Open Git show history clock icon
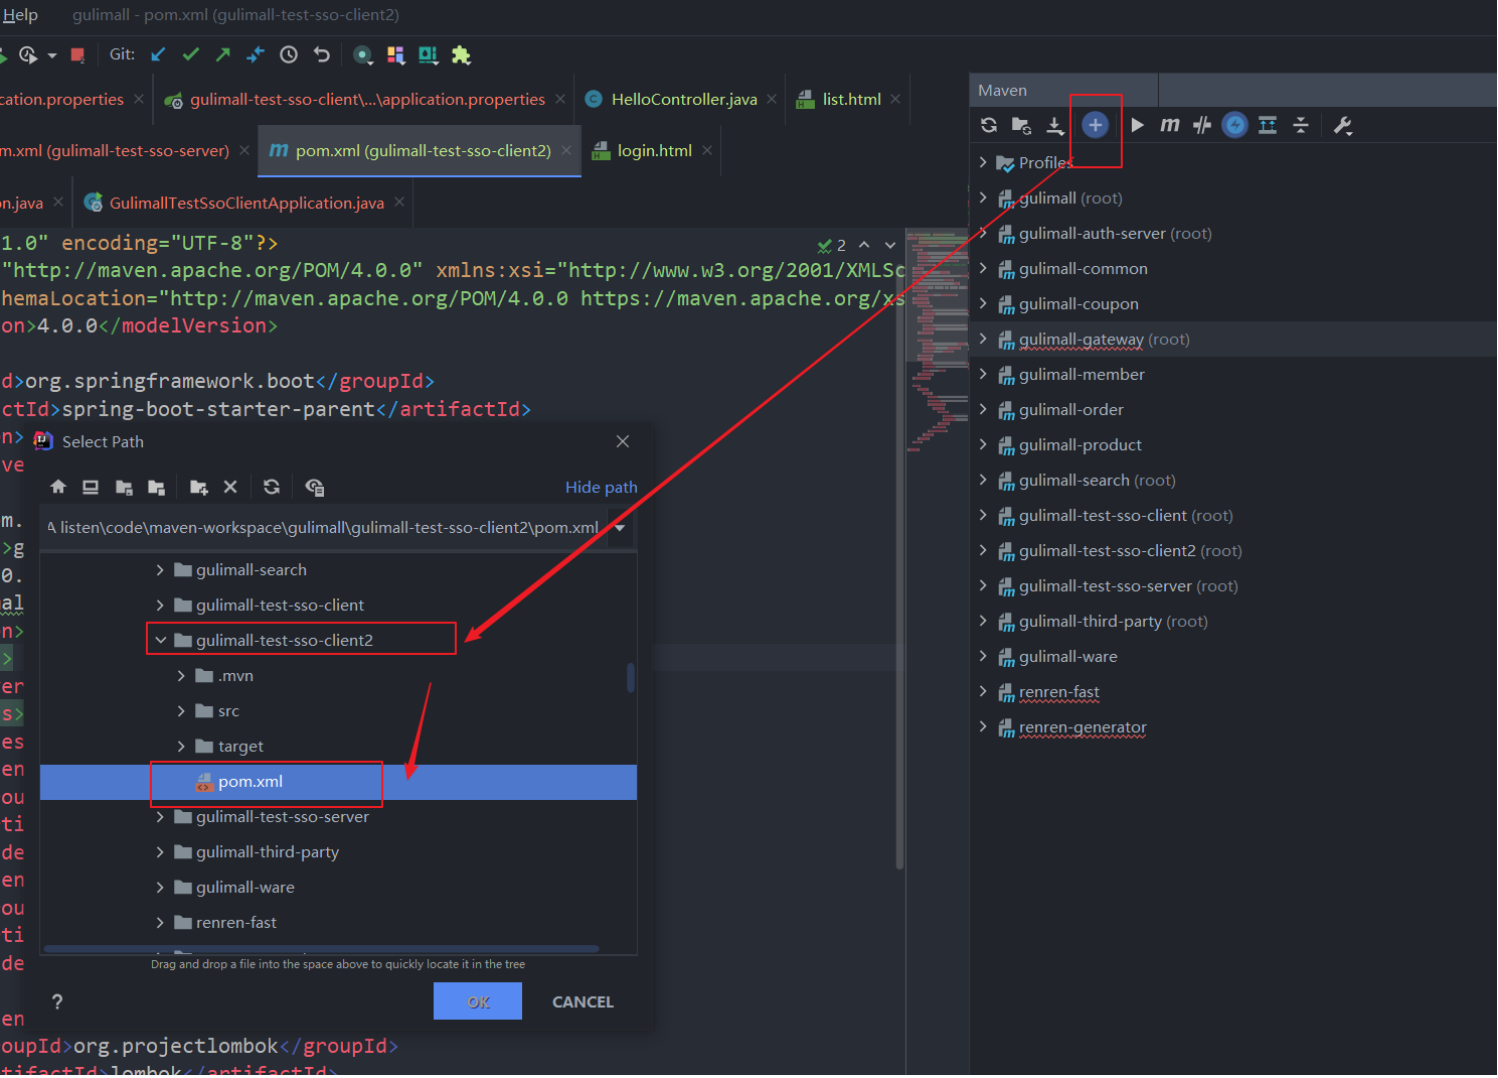 click(288, 55)
